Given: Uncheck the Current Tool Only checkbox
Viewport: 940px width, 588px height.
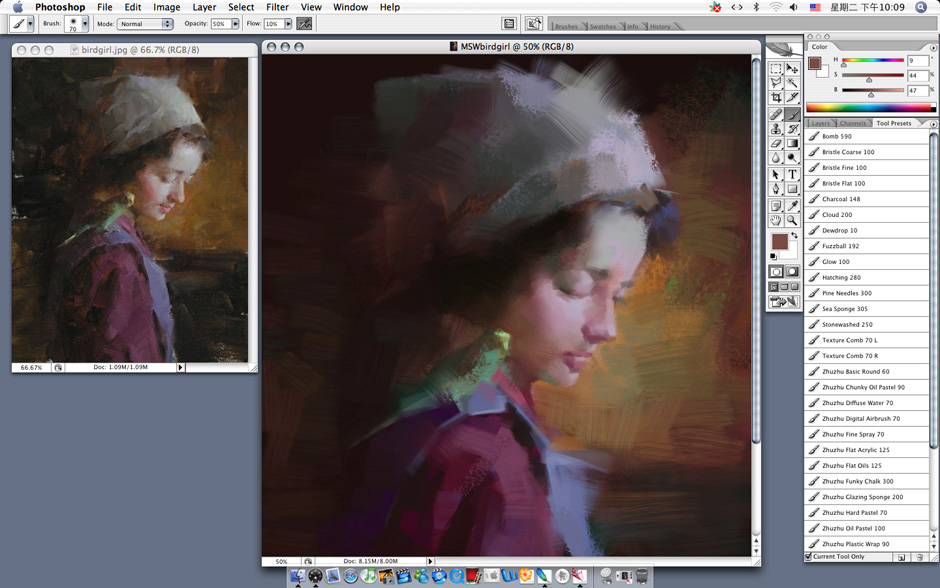Looking at the screenshot, I should coord(808,557).
